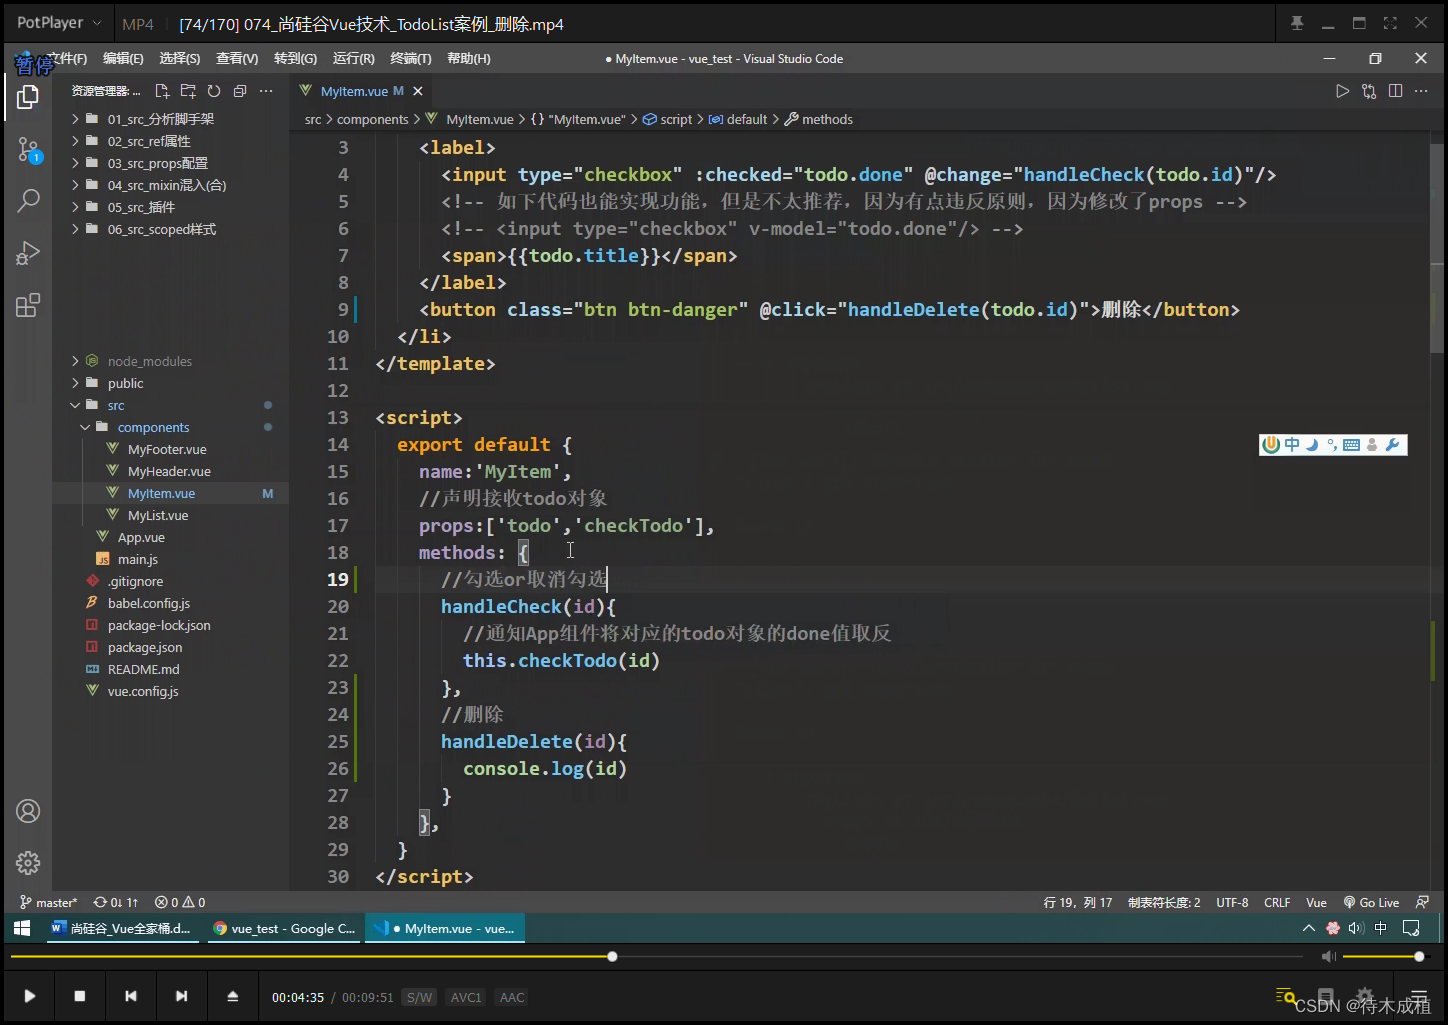The height and width of the screenshot is (1025, 1448).
Task: Select MyItem.vue editor tab
Action: (x=362, y=91)
